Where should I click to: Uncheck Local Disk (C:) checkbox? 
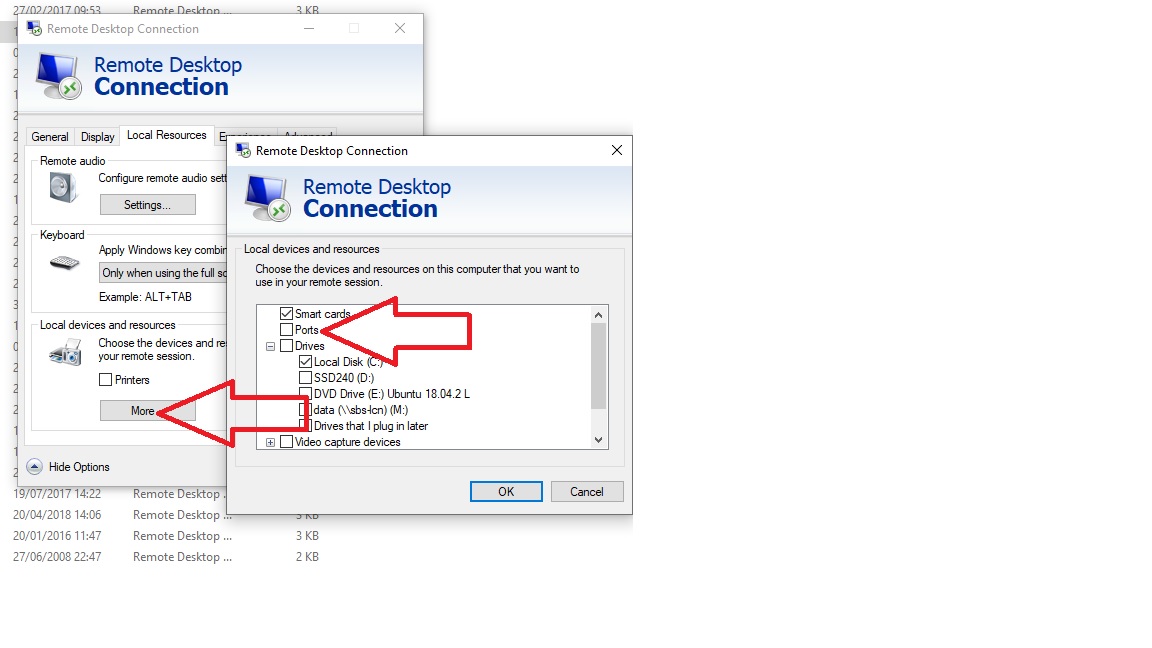click(306, 362)
